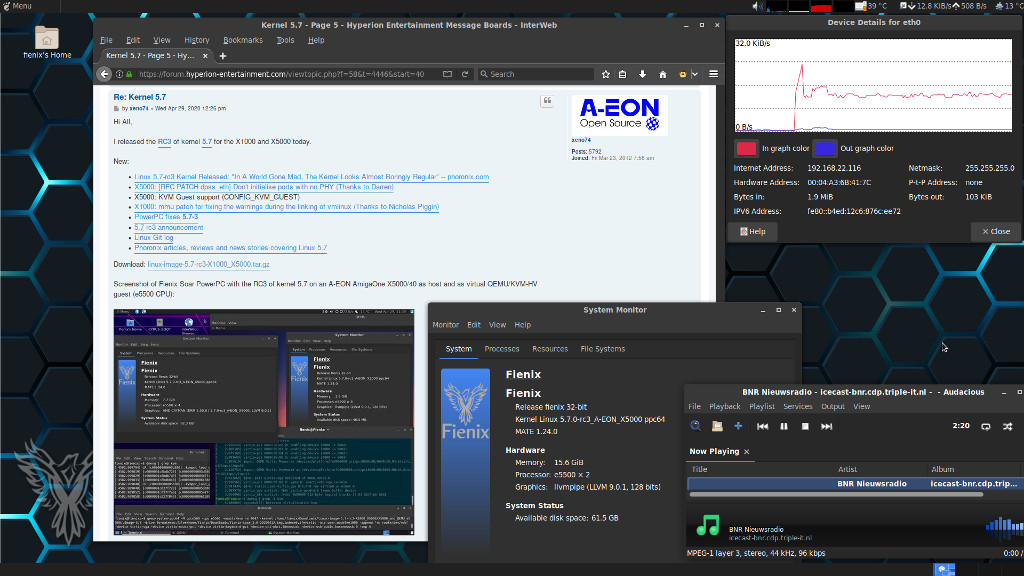
Task: Open PowerPC fixes 5.7-3 link
Action: tap(166, 217)
